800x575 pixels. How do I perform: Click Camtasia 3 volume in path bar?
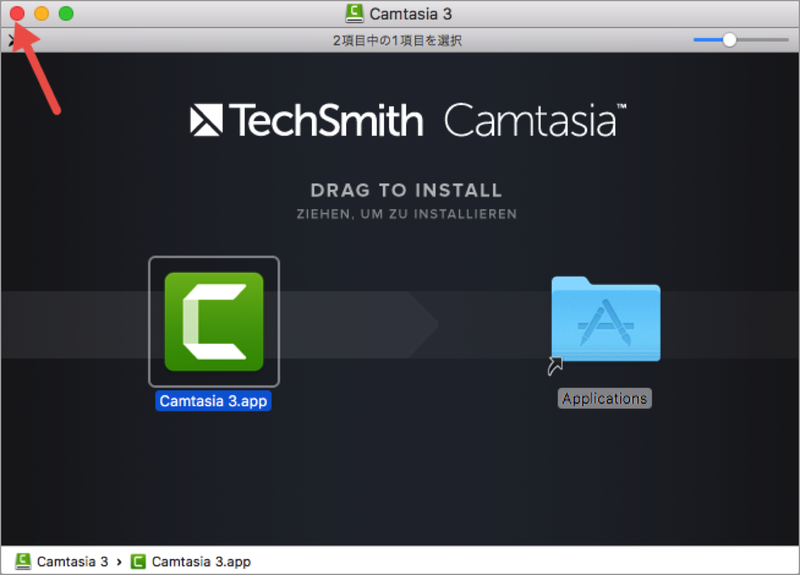pyautogui.click(x=62, y=562)
